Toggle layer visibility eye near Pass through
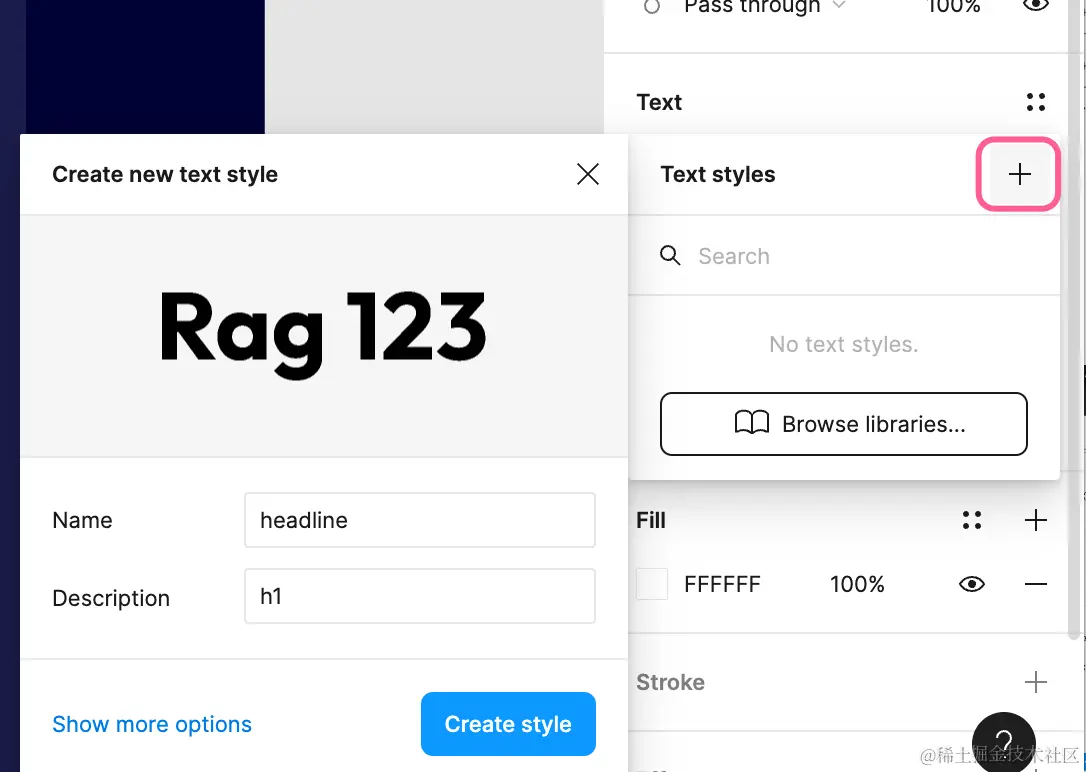This screenshot has height=772, width=1086. [x=1035, y=6]
